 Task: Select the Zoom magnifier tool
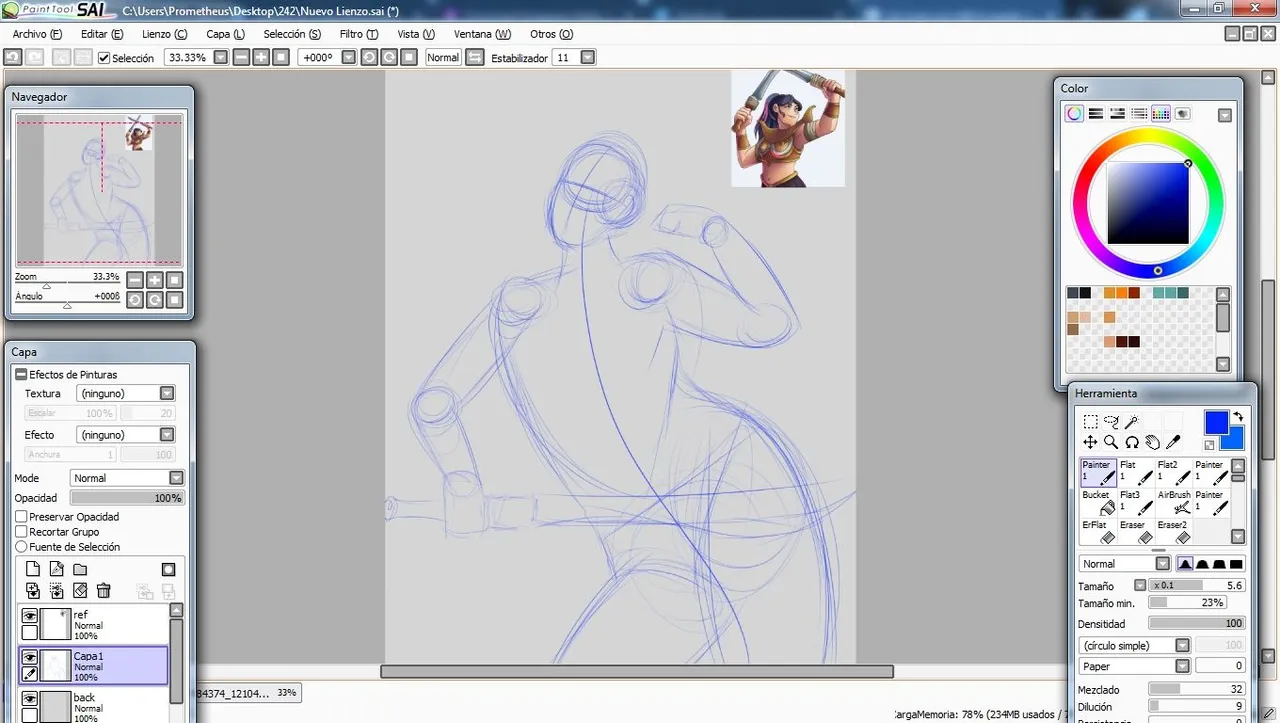(x=1111, y=442)
